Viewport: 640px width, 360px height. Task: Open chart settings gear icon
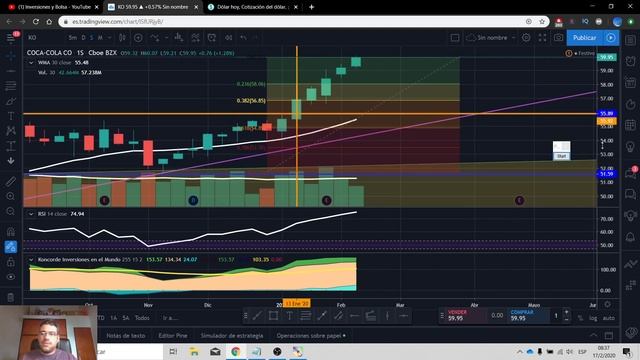(x=526, y=38)
